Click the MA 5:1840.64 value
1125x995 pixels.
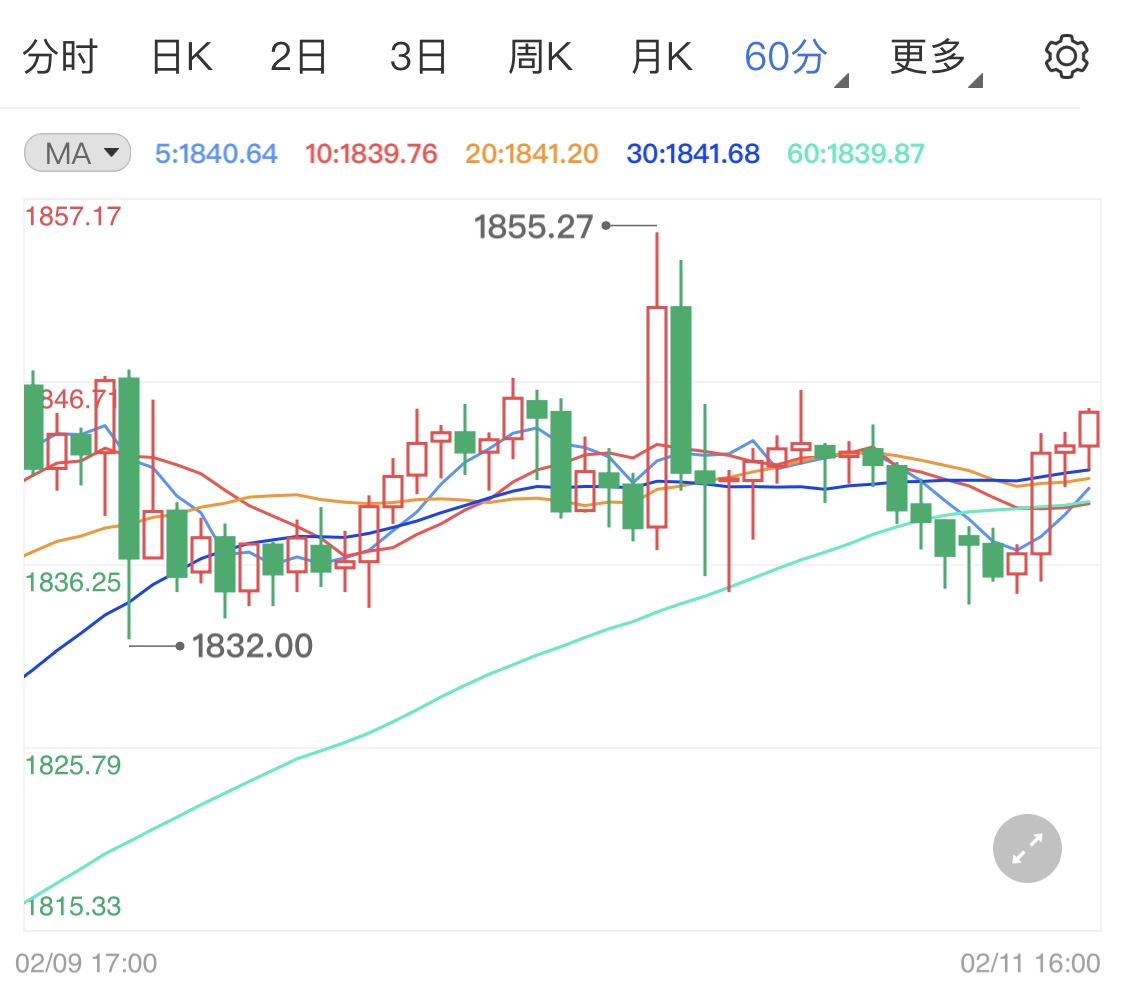tap(216, 154)
